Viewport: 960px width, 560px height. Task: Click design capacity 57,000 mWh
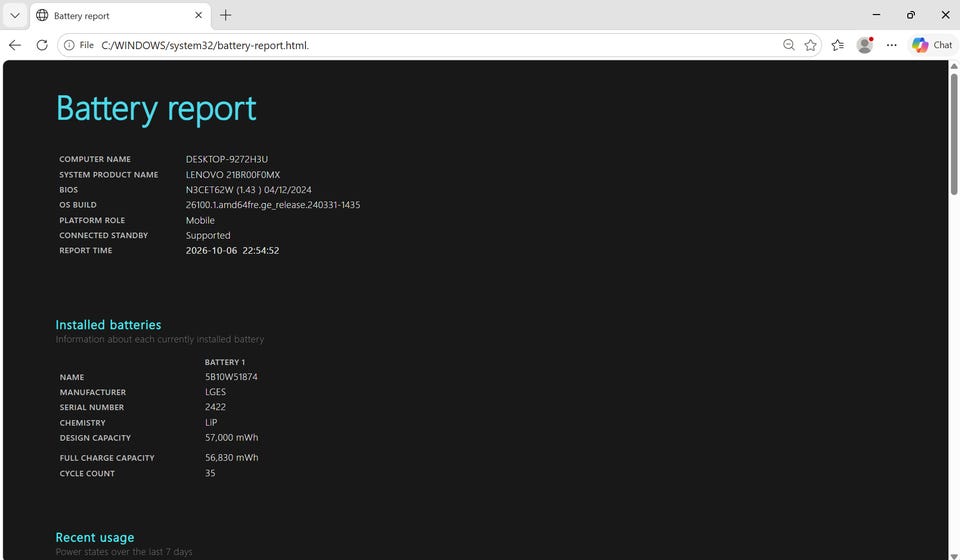click(231, 438)
